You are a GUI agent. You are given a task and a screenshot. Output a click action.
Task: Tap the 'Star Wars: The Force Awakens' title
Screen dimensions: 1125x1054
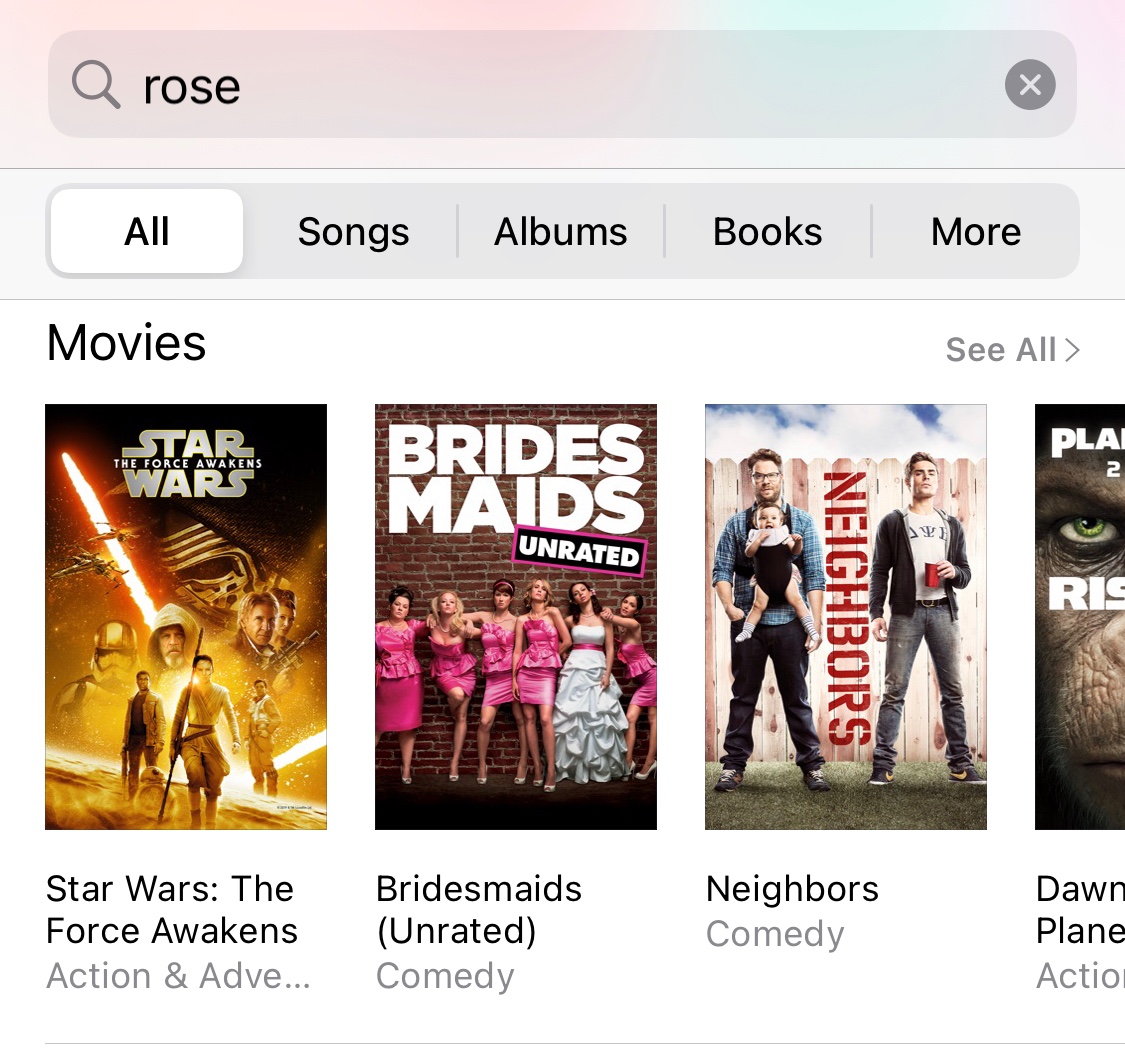click(x=171, y=909)
